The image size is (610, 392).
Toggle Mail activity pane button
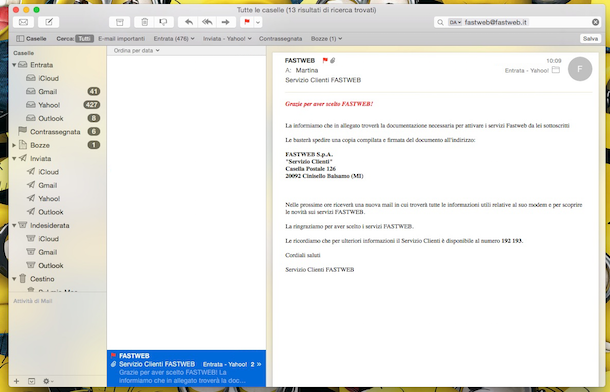click(x=32, y=381)
